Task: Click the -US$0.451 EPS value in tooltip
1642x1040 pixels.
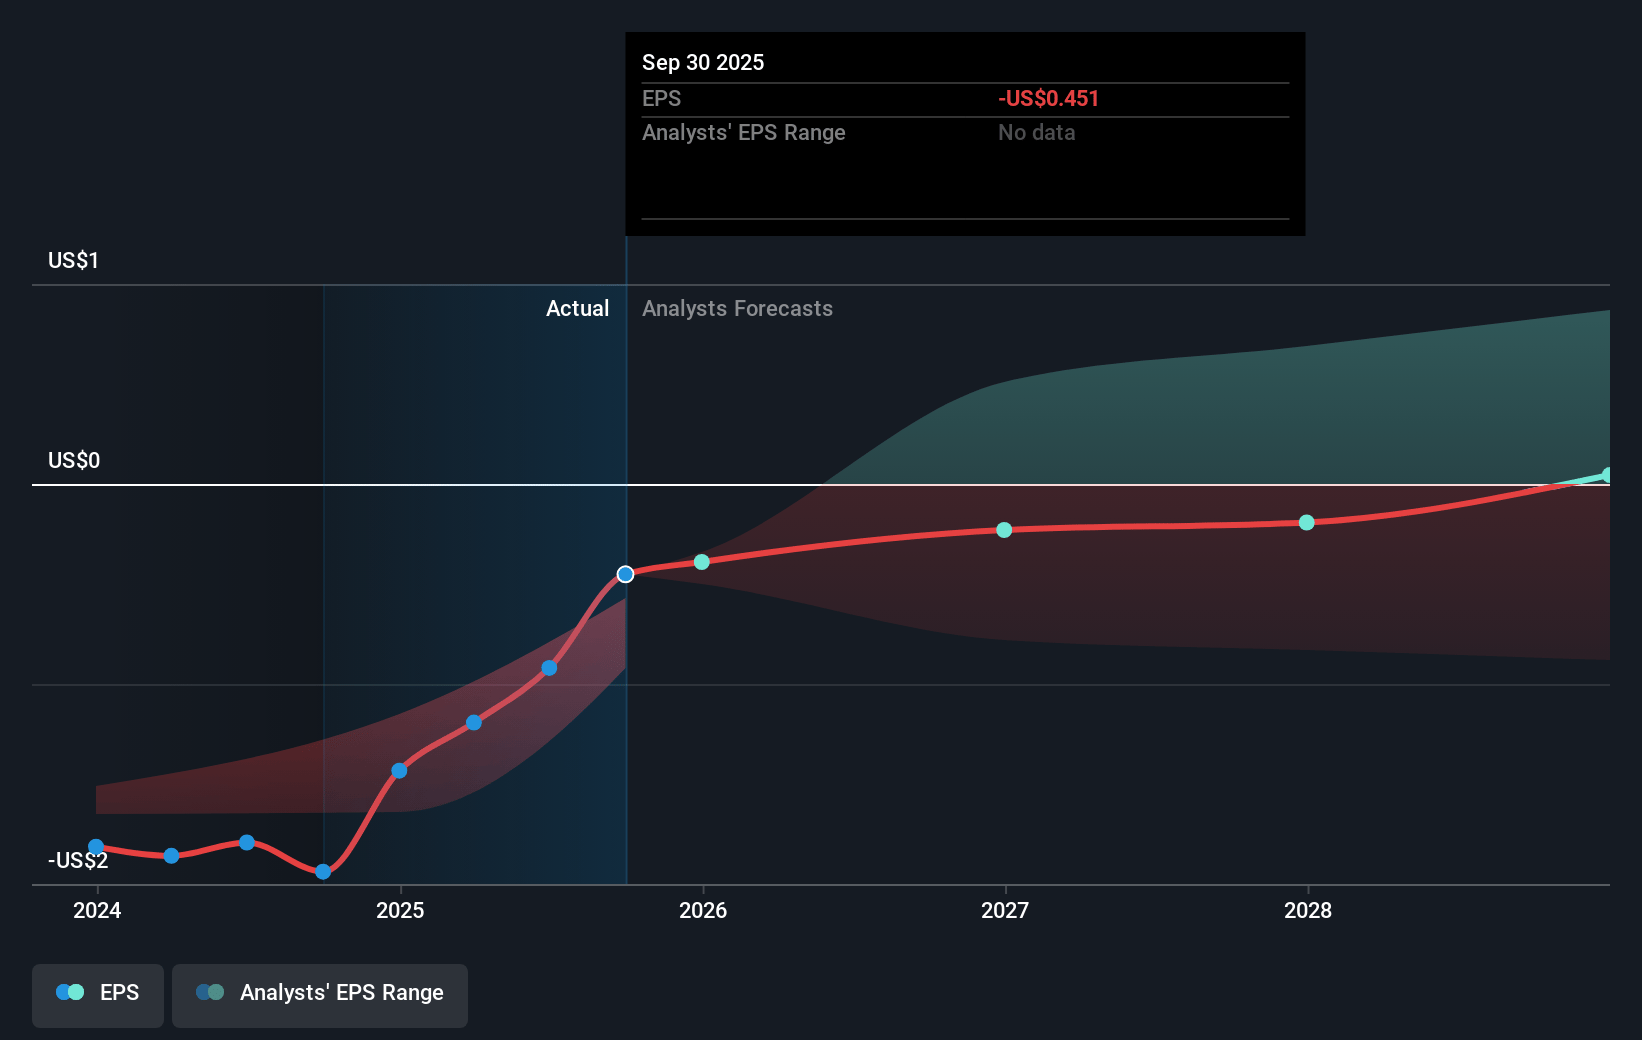Action: point(1048,98)
